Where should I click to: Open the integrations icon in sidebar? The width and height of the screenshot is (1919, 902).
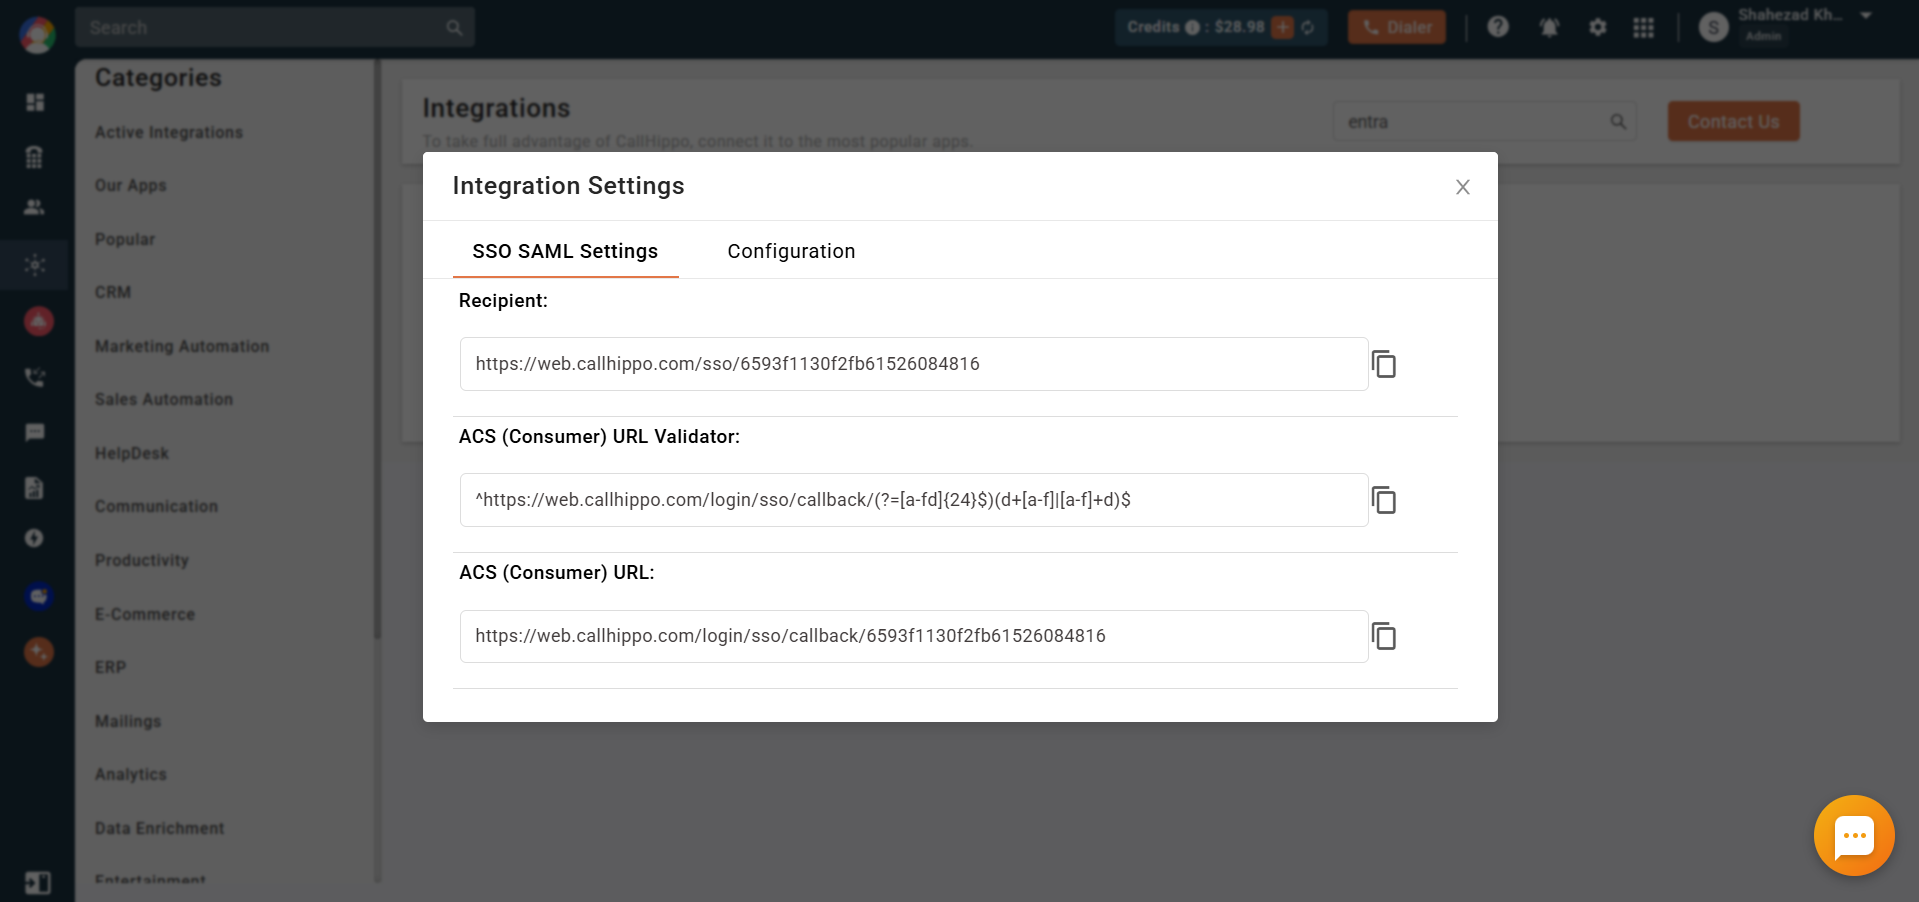pos(35,265)
